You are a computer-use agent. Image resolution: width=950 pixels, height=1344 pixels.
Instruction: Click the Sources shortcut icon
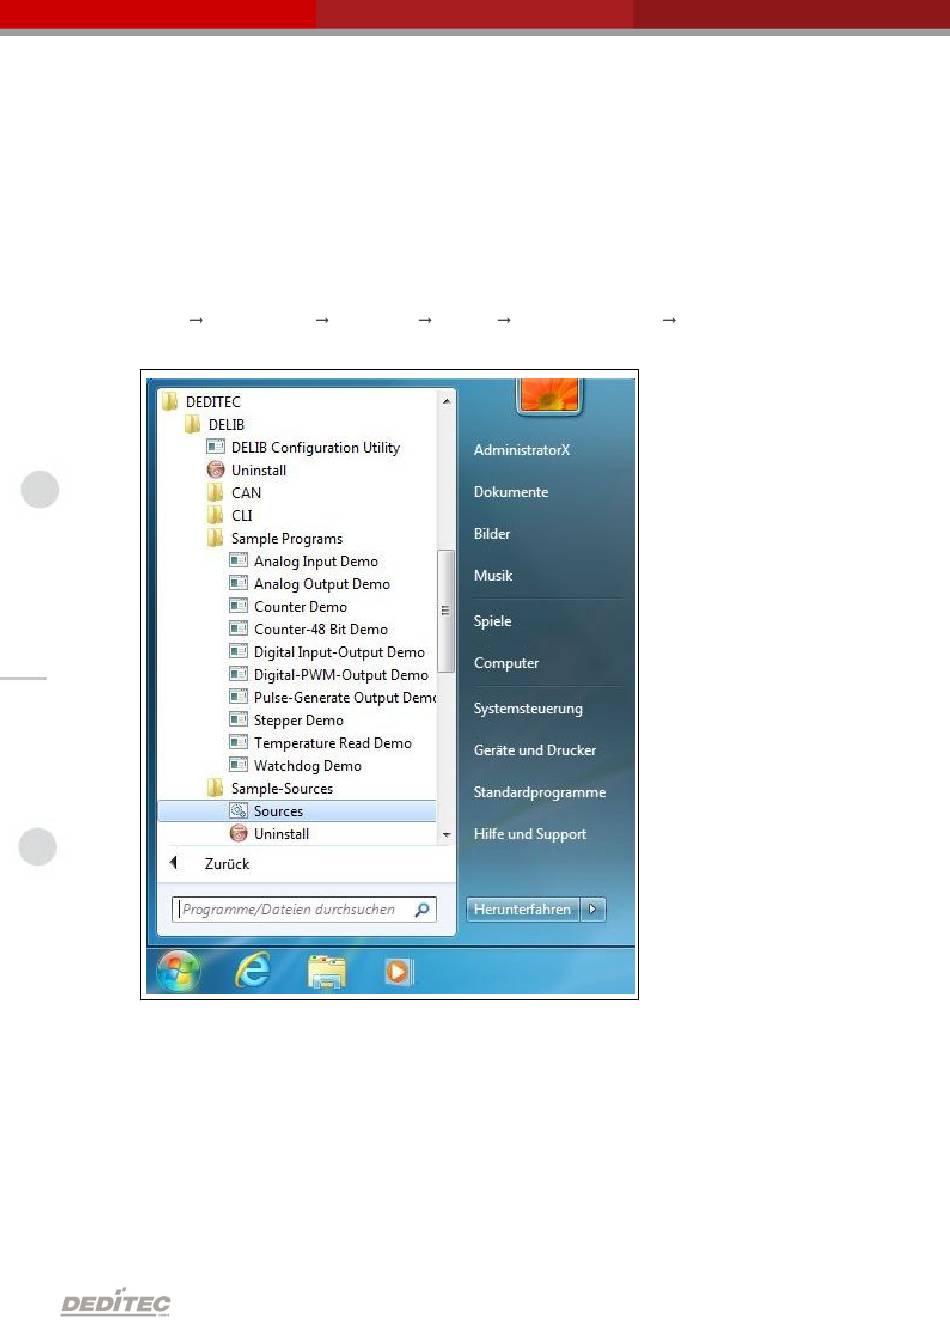(238, 811)
